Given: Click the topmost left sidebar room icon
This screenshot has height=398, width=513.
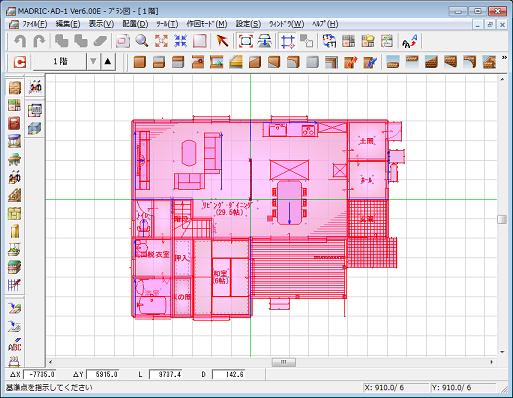Looking at the screenshot, I should [x=14, y=88].
